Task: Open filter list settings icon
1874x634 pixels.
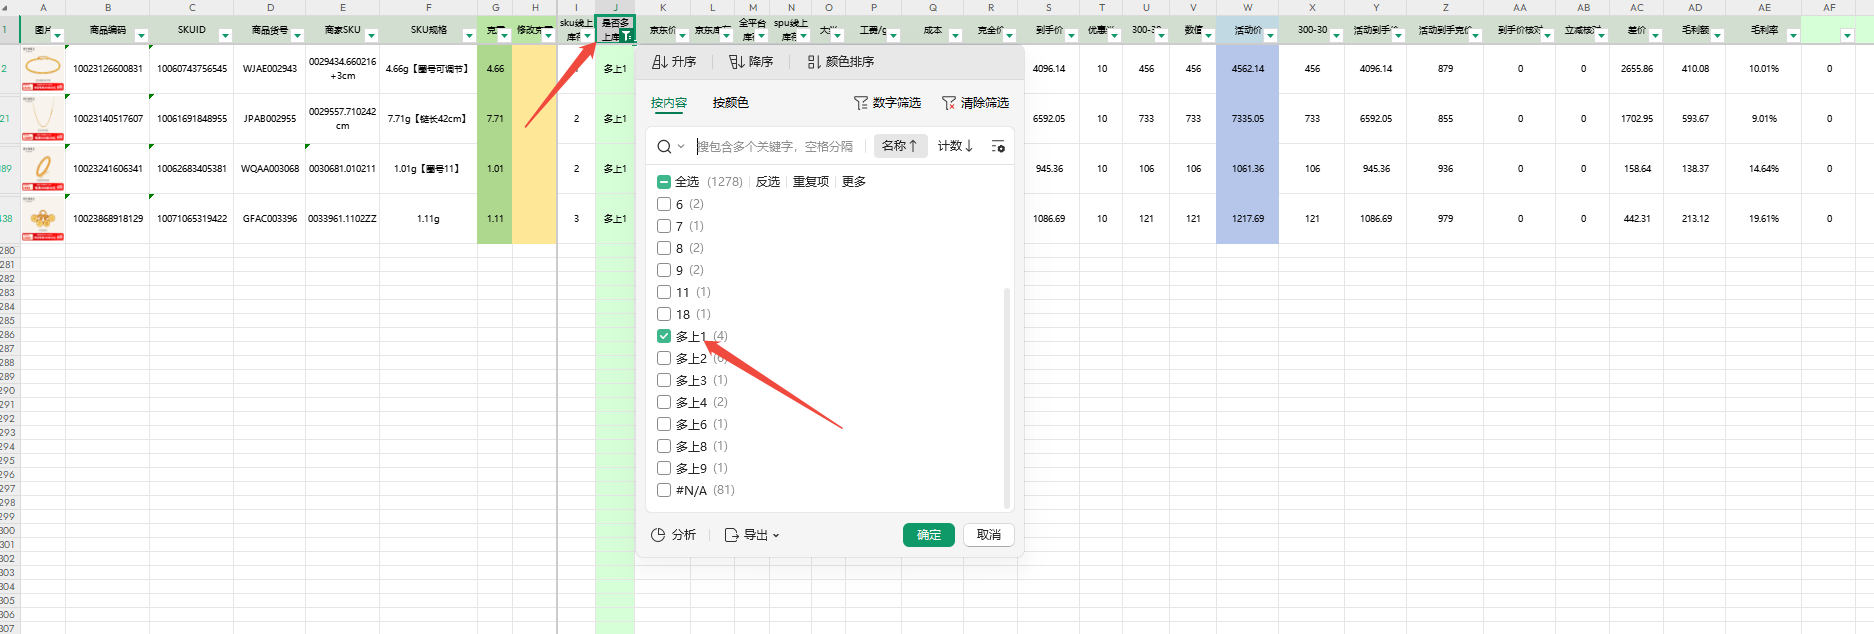Action: coord(997,147)
